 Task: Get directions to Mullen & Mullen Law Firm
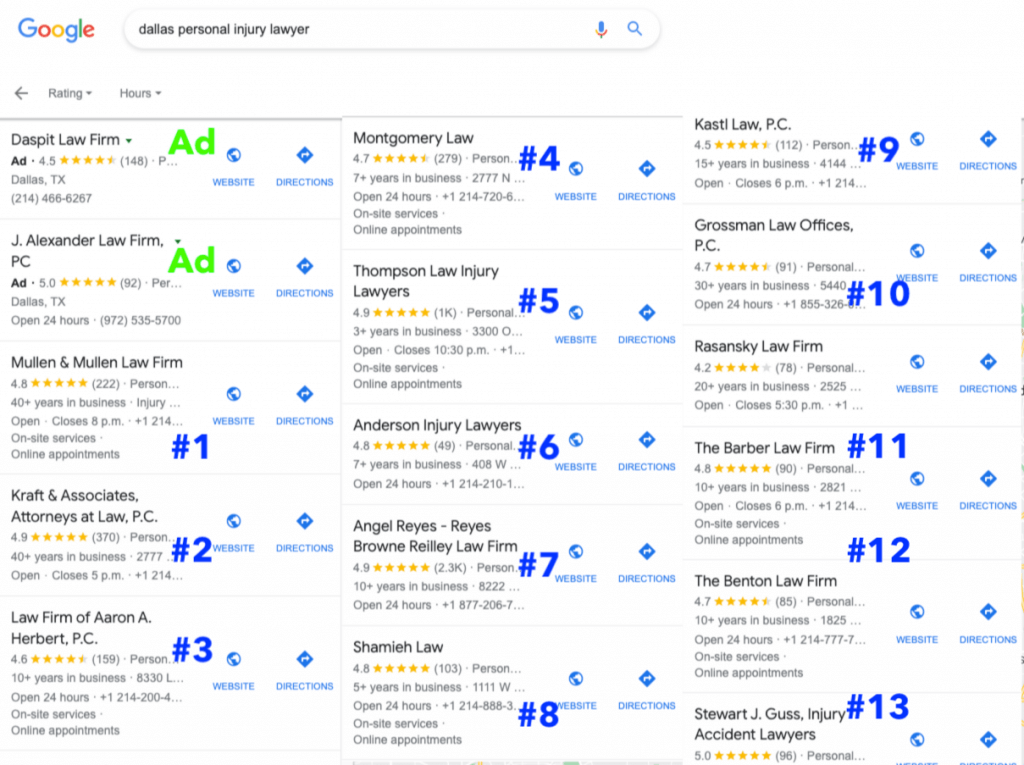click(x=305, y=394)
